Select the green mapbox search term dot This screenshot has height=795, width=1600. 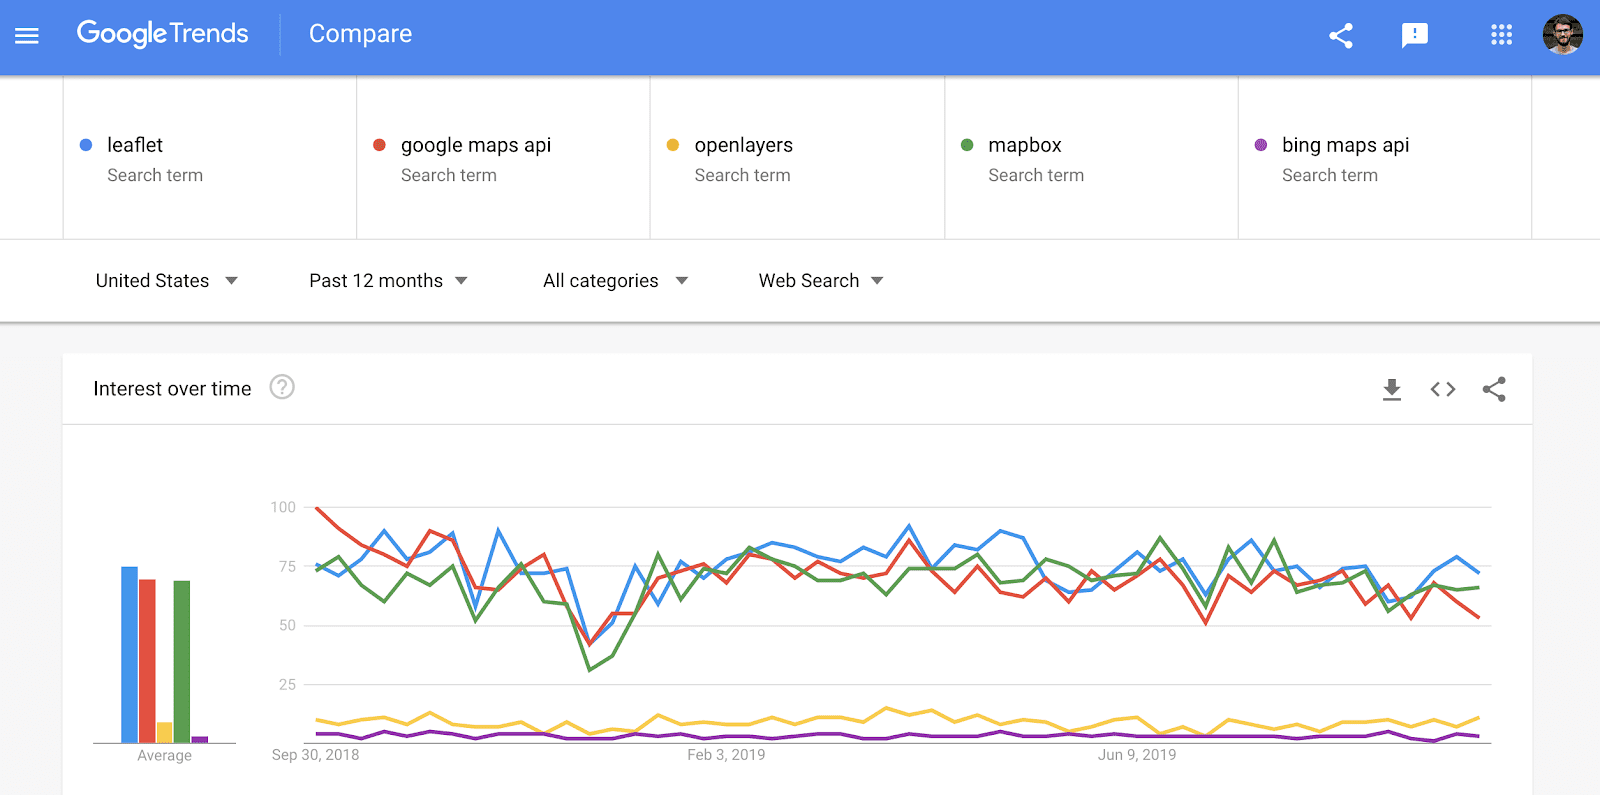[966, 144]
